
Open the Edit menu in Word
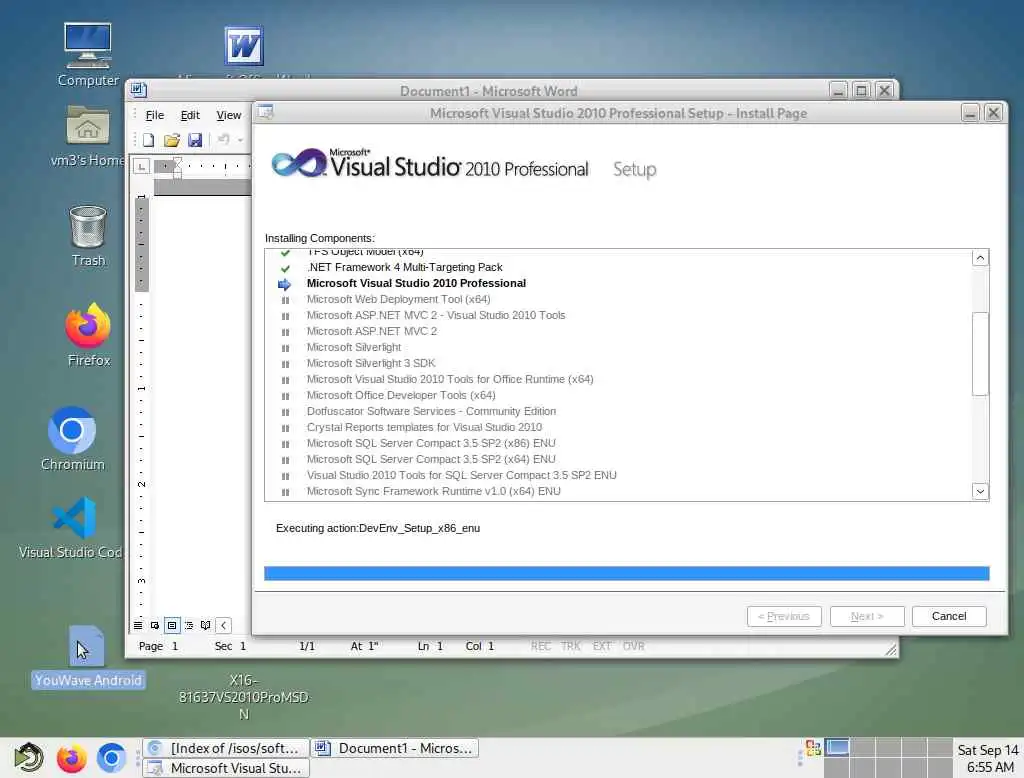pos(190,115)
